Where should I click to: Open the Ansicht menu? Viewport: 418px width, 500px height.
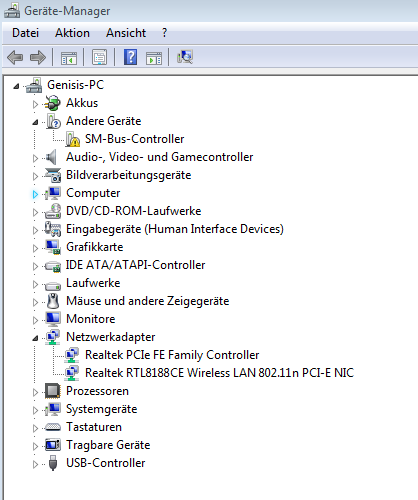point(126,33)
